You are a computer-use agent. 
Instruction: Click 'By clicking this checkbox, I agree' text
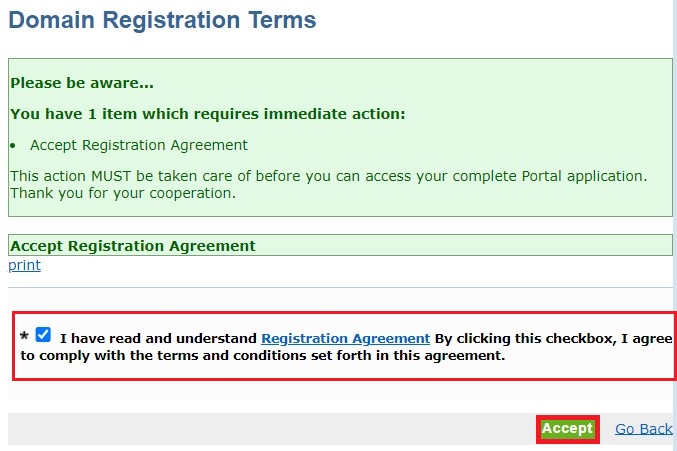point(554,339)
